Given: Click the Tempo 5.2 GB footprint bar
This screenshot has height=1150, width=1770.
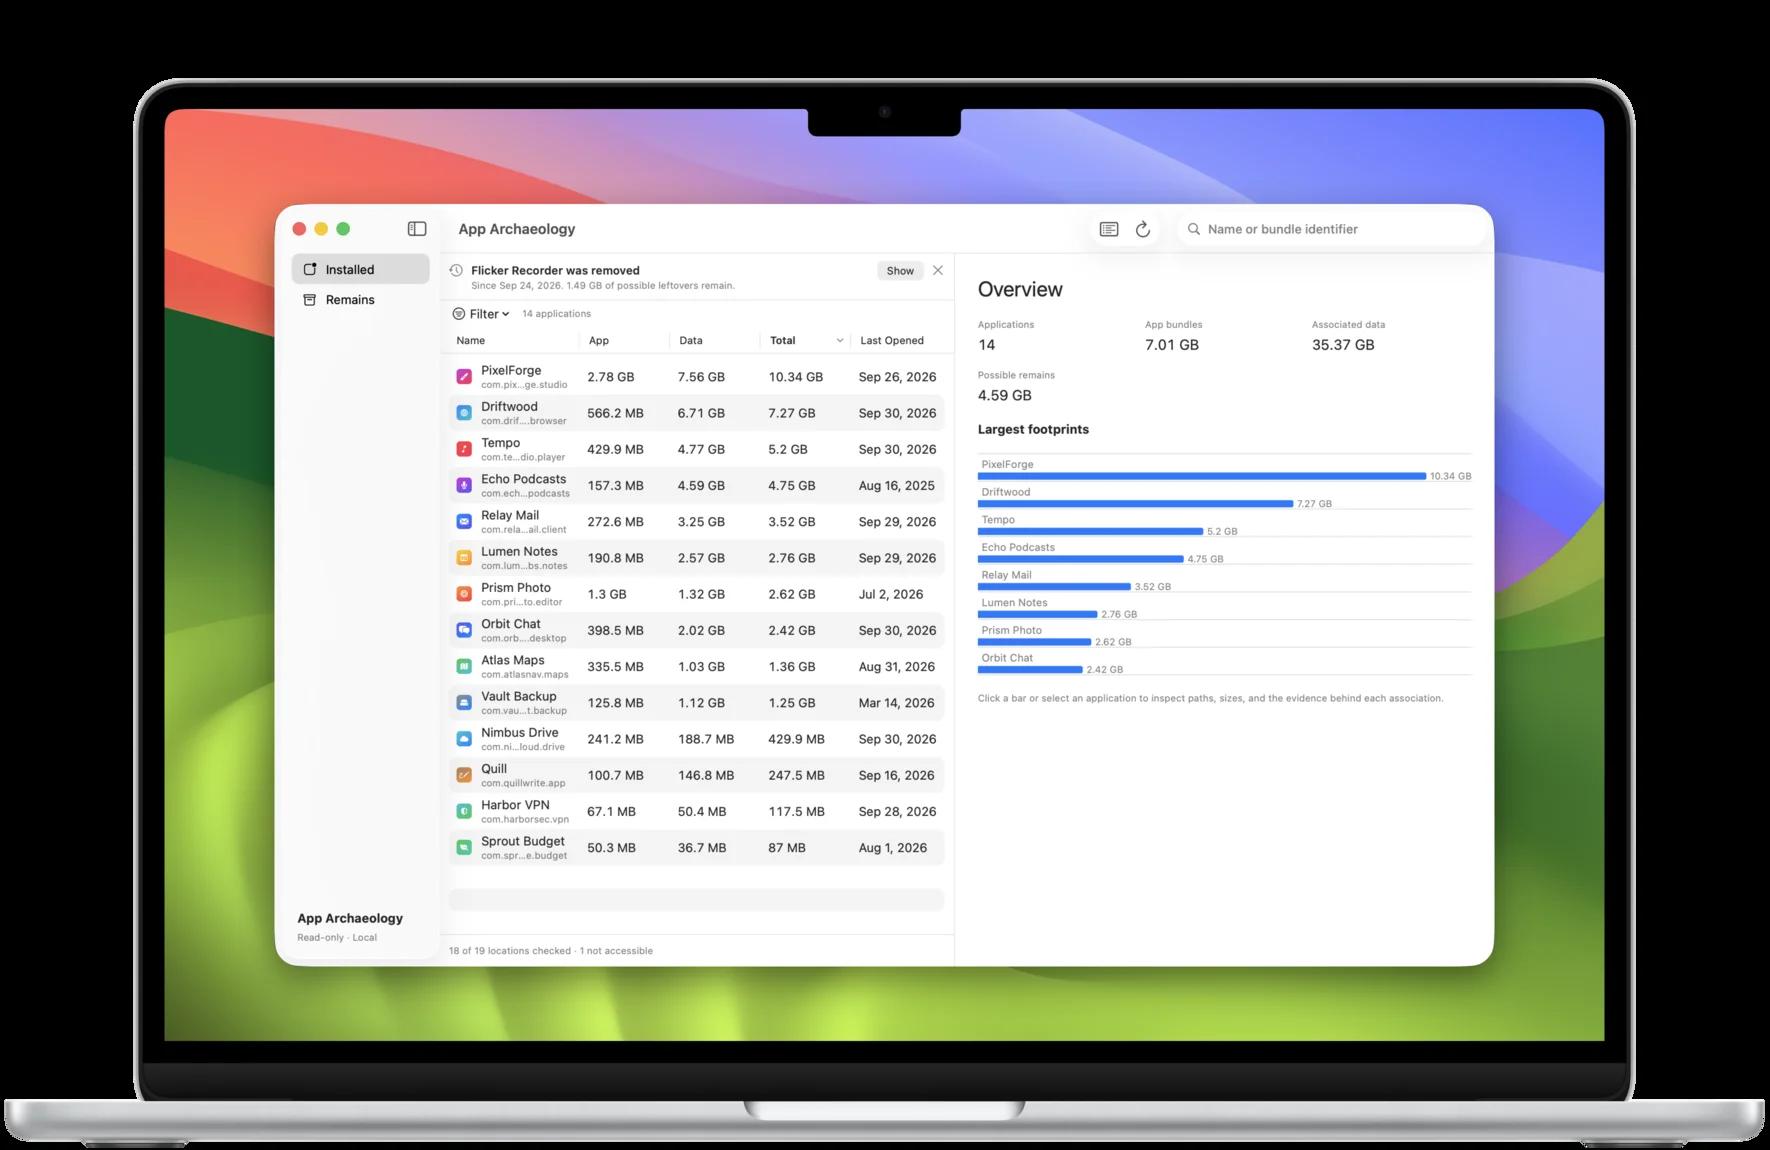Looking at the screenshot, I should [x=1090, y=531].
